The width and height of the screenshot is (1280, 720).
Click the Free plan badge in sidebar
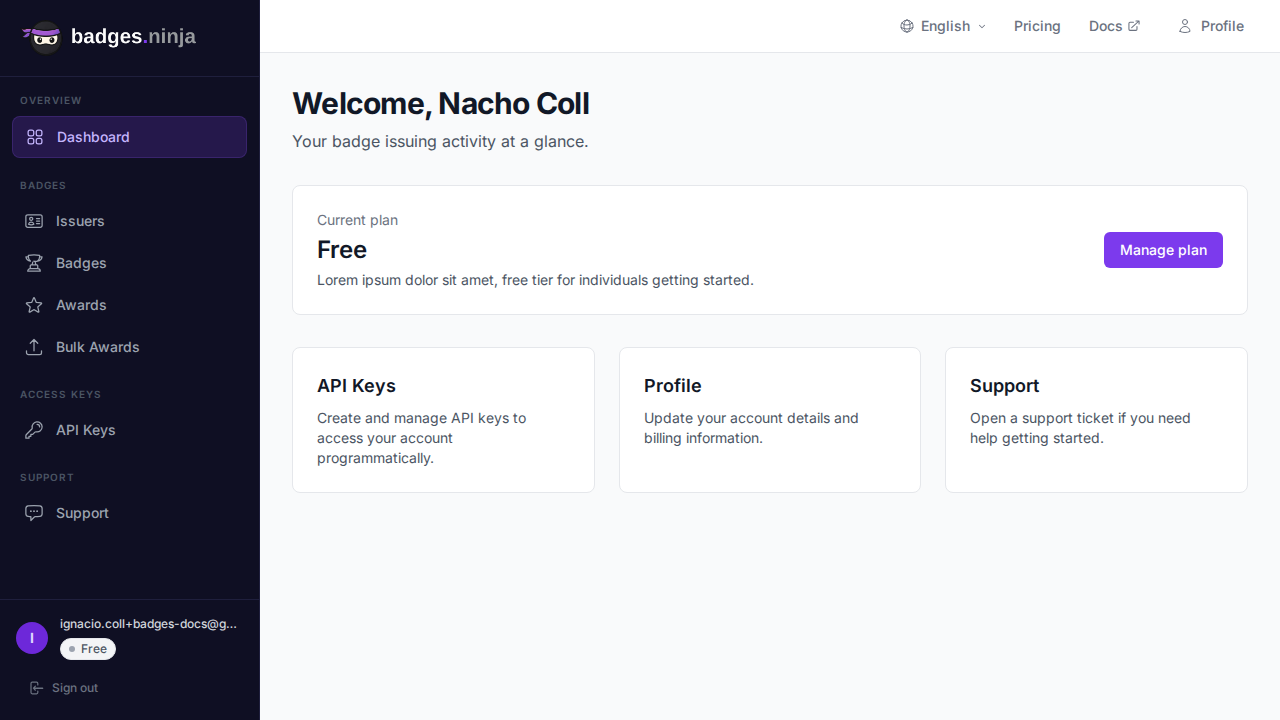click(x=88, y=649)
